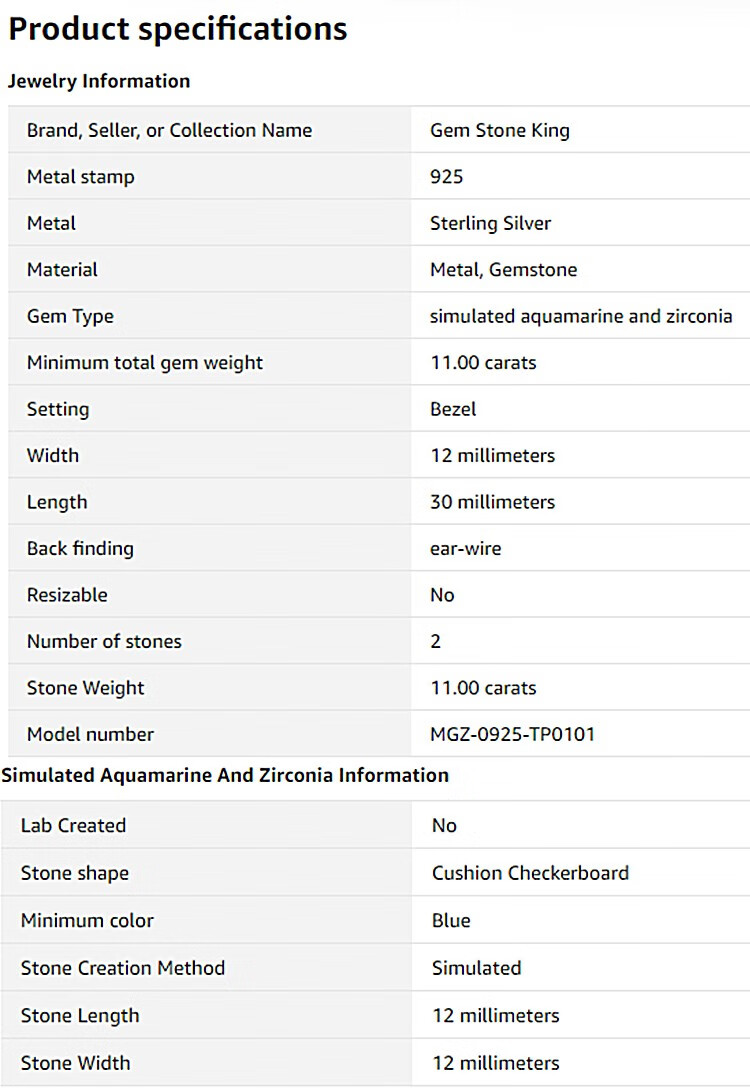Select the Cushion Checkerboard stone shape value
Viewport: 750px width, 1091px height.
(x=530, y=873)
